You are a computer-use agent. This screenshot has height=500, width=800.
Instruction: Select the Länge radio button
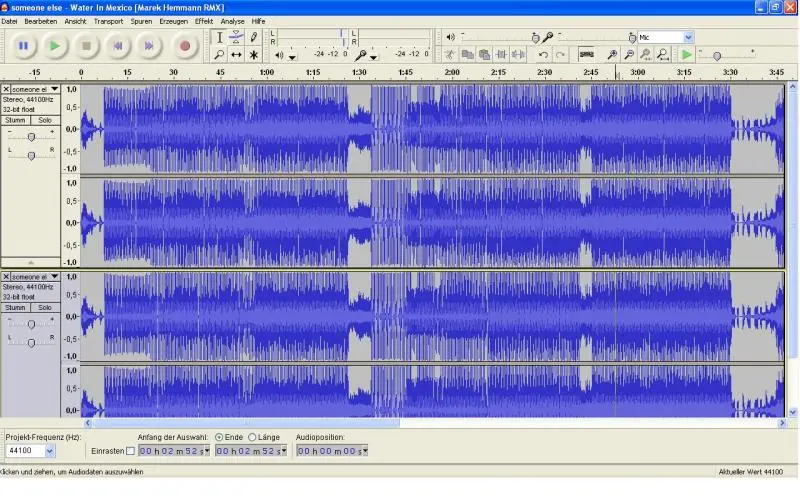pos(252,437)
